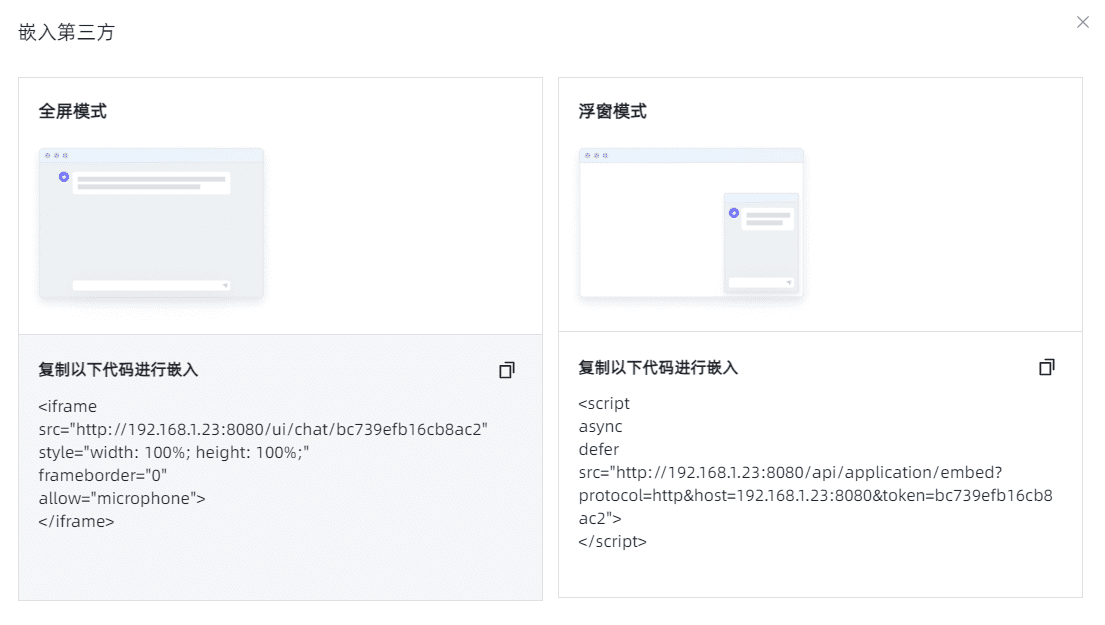Click the 嵌入第三方 dialog title
Viewport: 1105px width, 625px height.
(x=67, y=32)
